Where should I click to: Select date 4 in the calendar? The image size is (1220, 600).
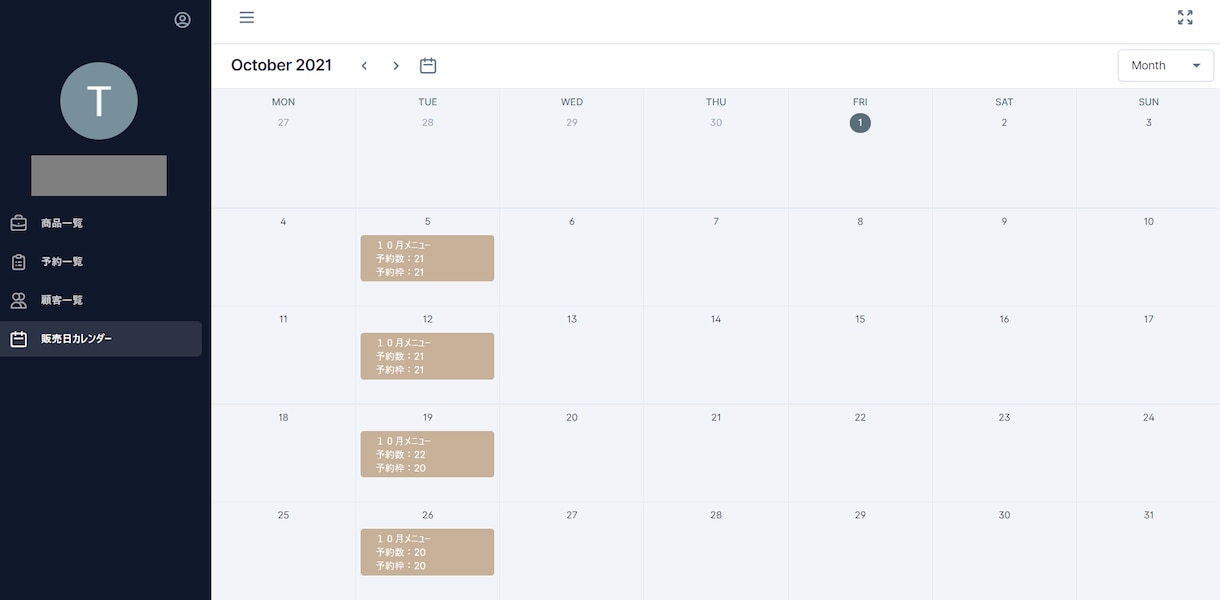coord(283,222)
